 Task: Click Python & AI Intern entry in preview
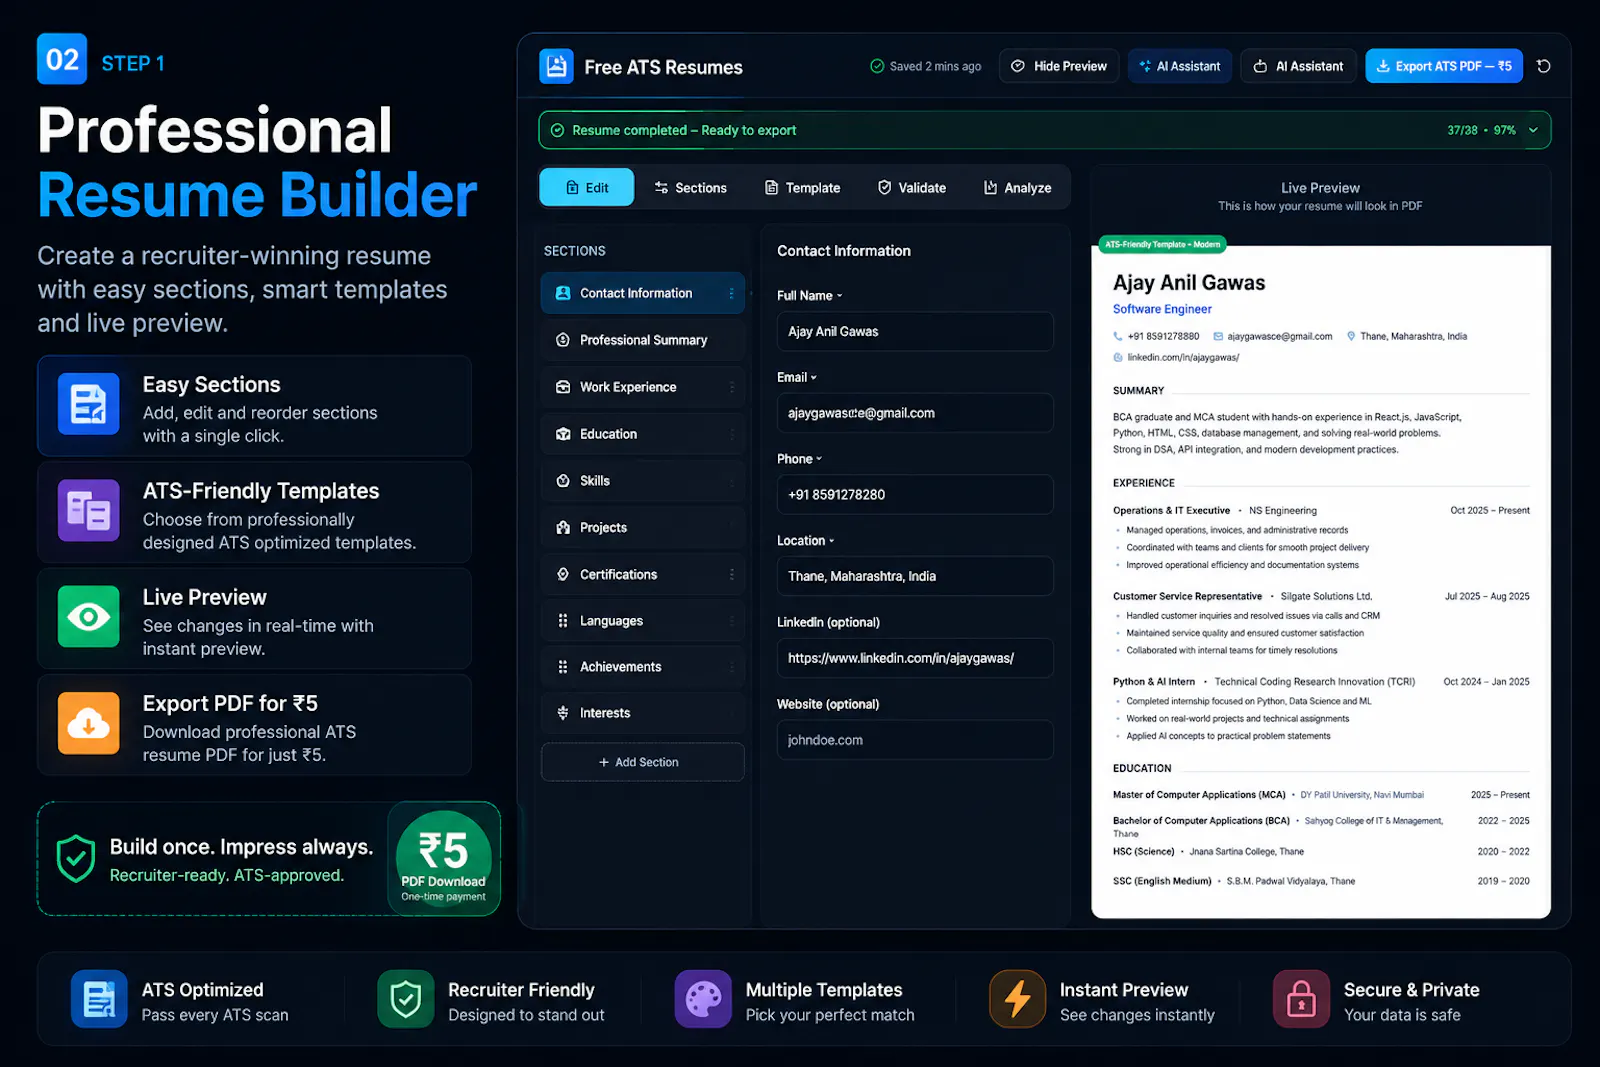click(1154, 682)
